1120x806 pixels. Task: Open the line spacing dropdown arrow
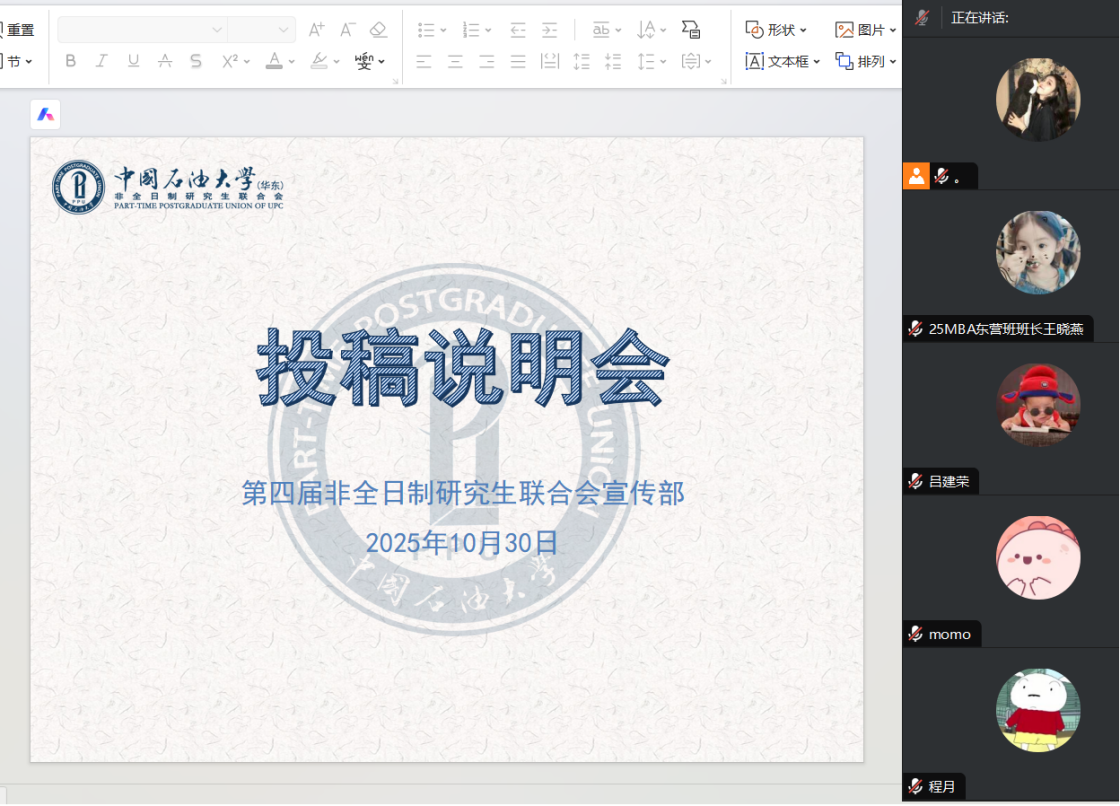pos(663,61)
